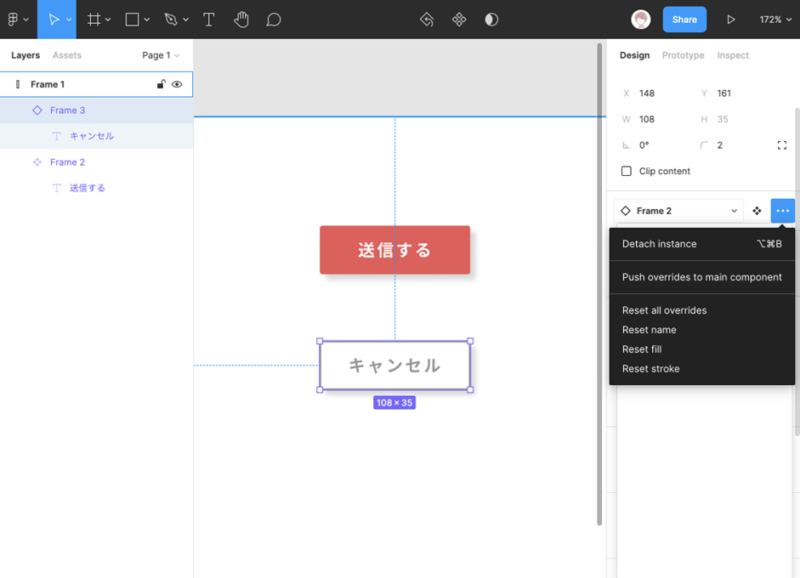Choose Detach instance from the menu

pos(659,244)
